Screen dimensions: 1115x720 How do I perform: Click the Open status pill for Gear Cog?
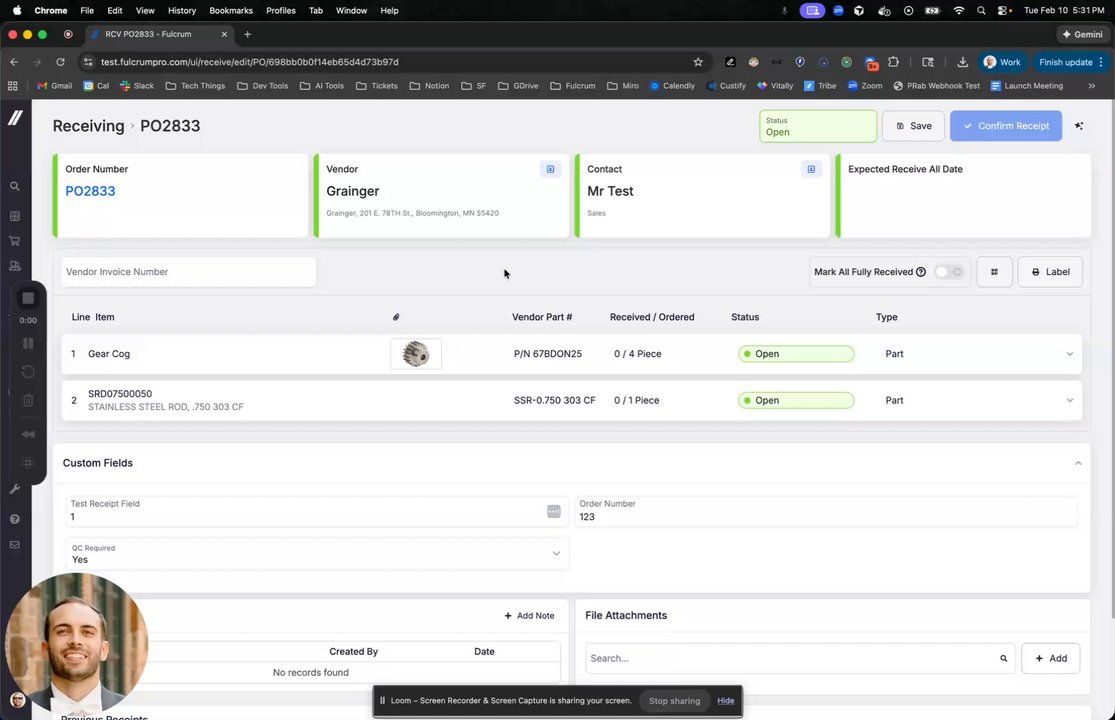coord(796,354)
